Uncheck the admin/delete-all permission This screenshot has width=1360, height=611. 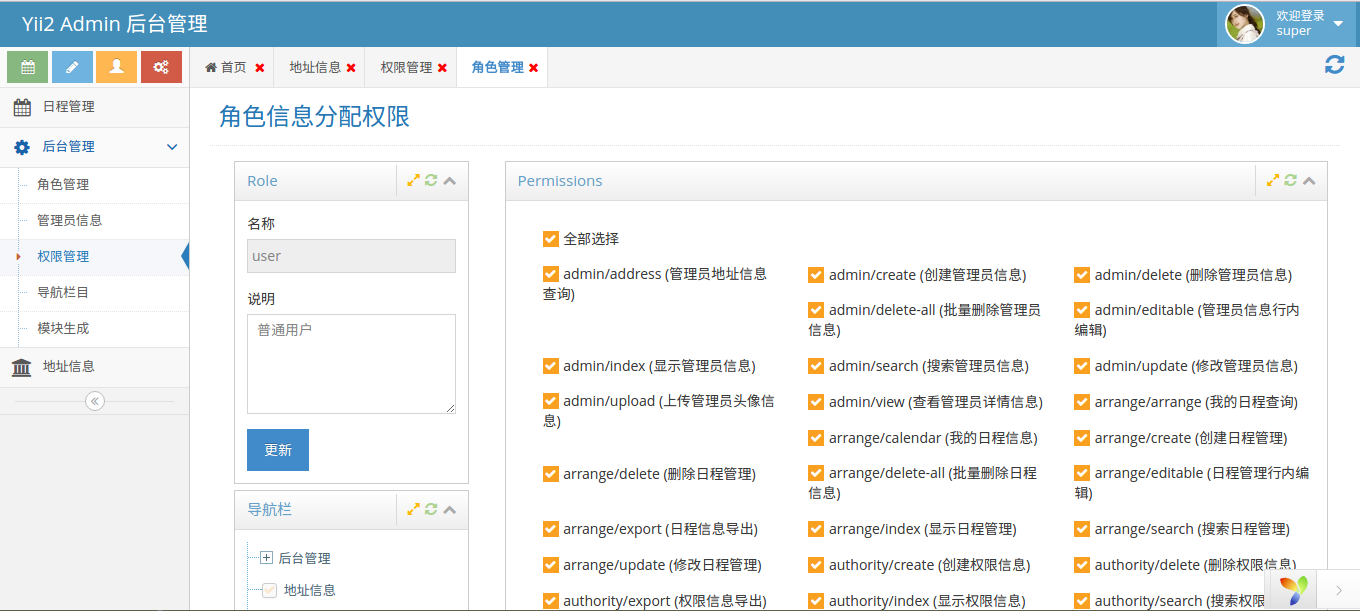816,310
